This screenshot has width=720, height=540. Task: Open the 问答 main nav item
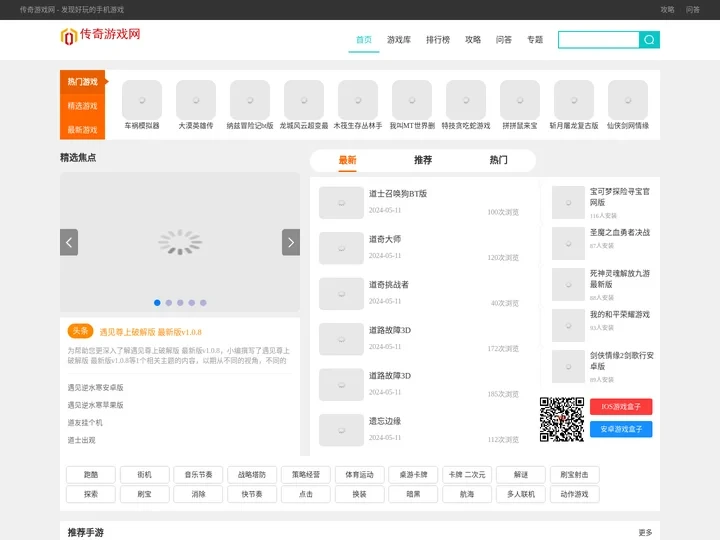(504, 39)
